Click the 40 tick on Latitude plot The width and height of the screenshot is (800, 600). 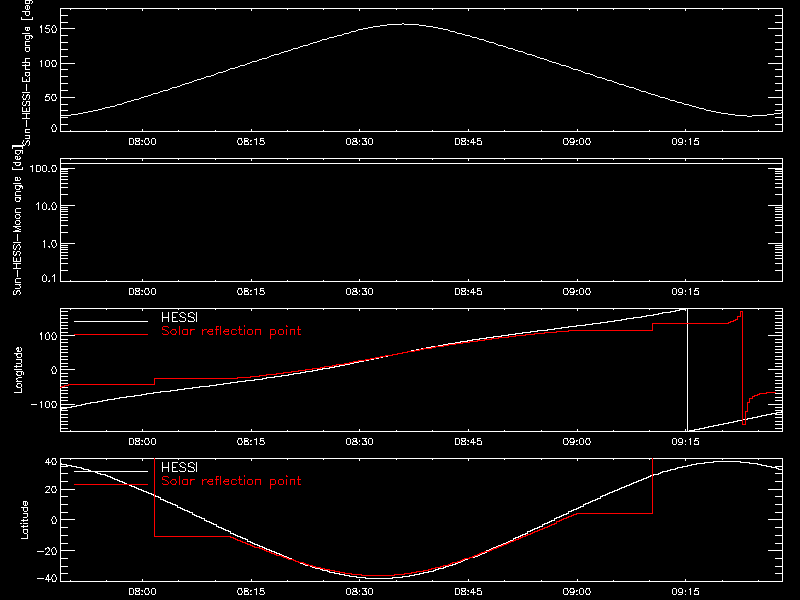51,462
